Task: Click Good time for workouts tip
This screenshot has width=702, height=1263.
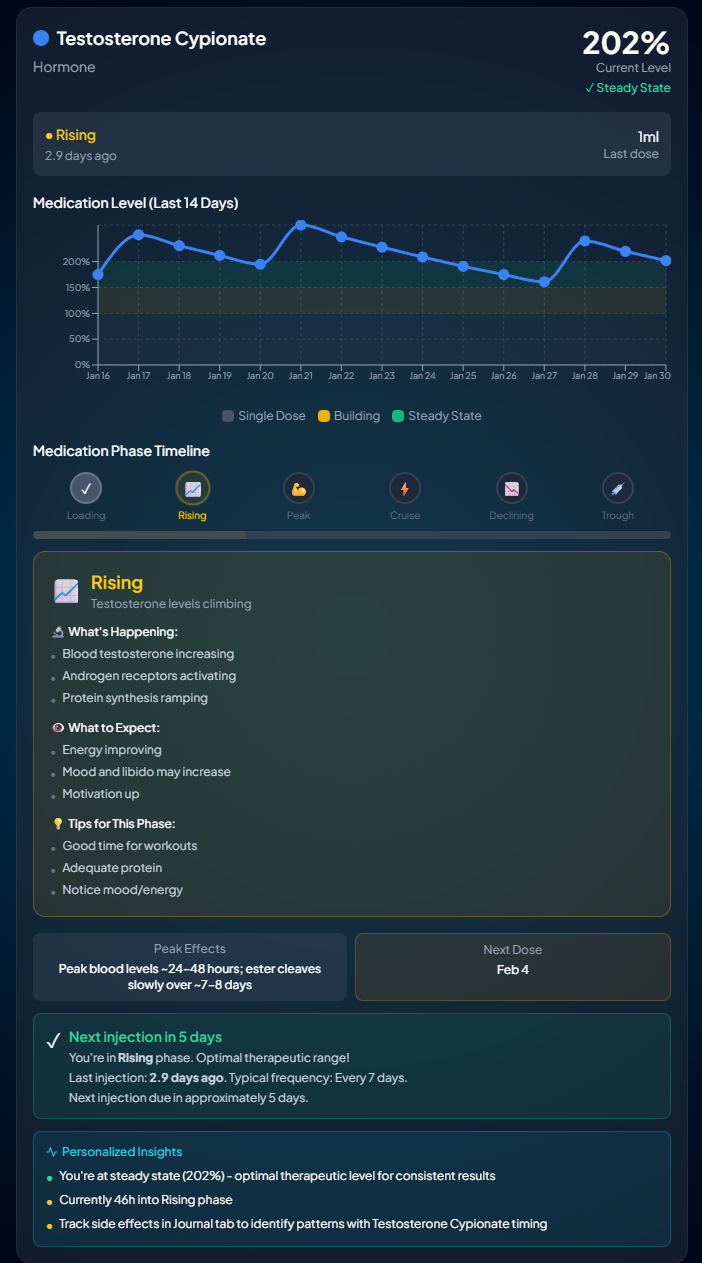Action: [130, 846]
